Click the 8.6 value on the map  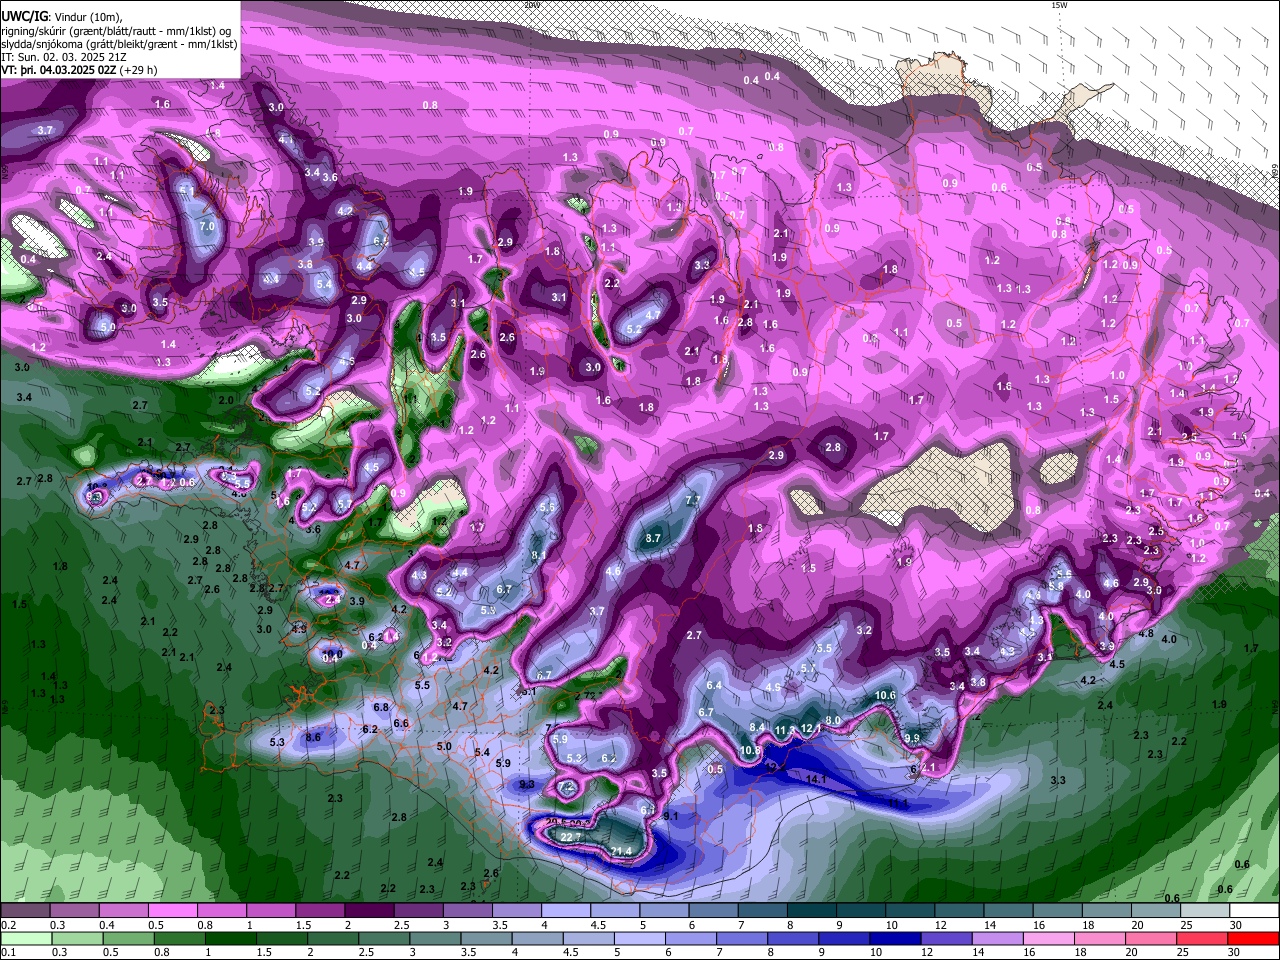point(313,737)
